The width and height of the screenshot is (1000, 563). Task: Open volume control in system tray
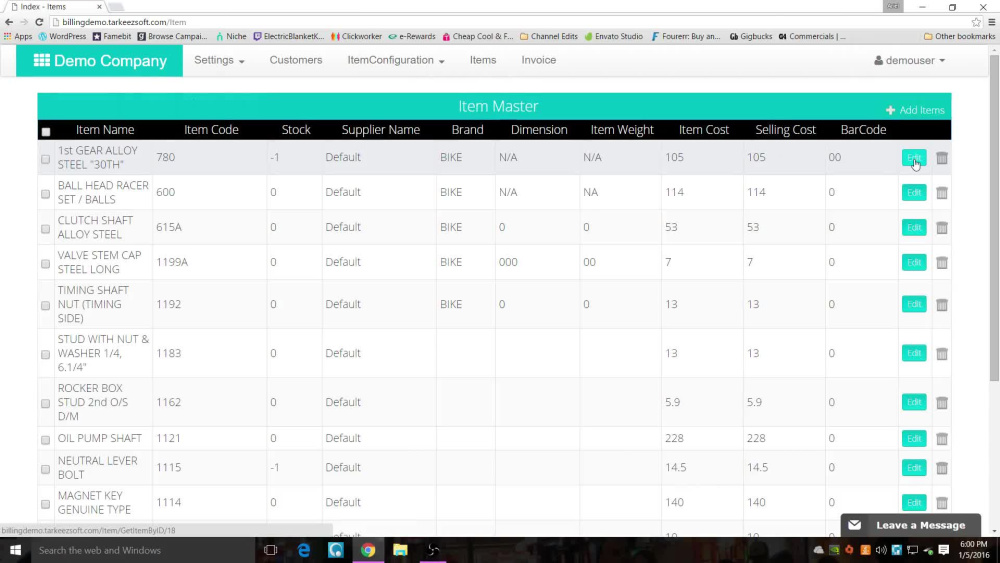pos(881,550)
